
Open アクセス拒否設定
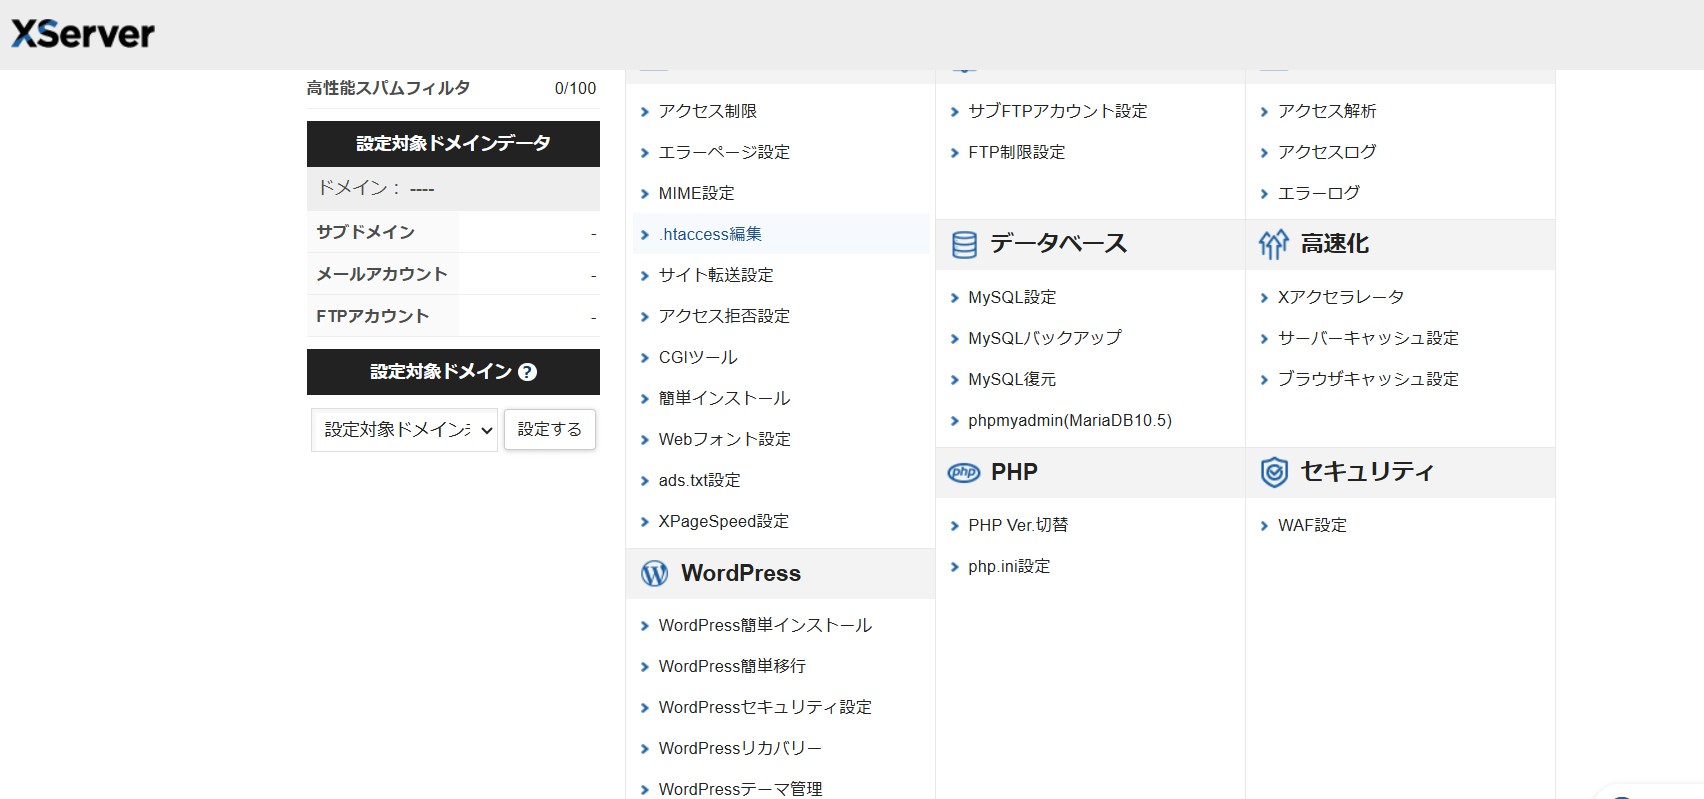[x=724, y=316]
